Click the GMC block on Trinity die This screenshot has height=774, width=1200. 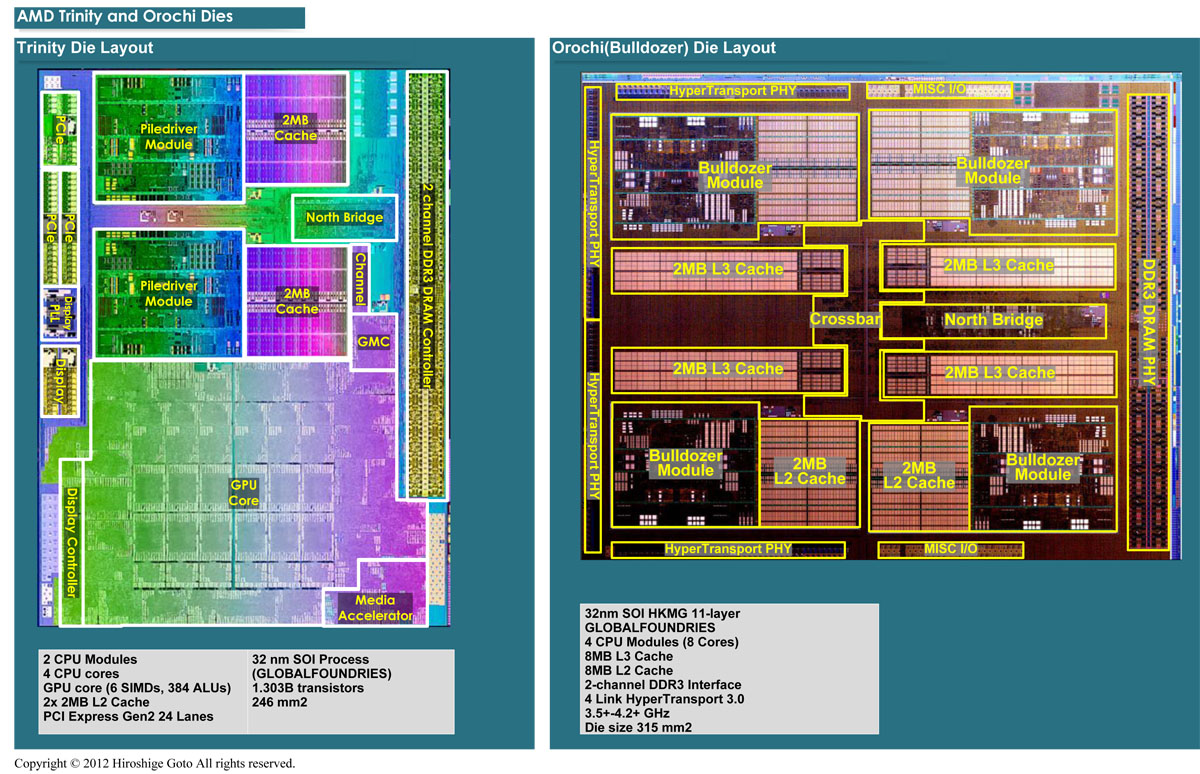tap(372, 342)
